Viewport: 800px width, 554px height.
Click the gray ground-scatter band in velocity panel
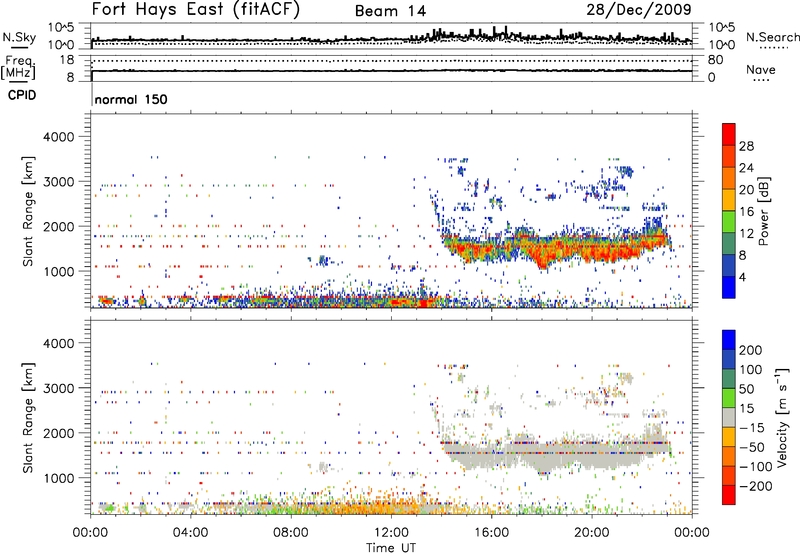pos(556,454)
